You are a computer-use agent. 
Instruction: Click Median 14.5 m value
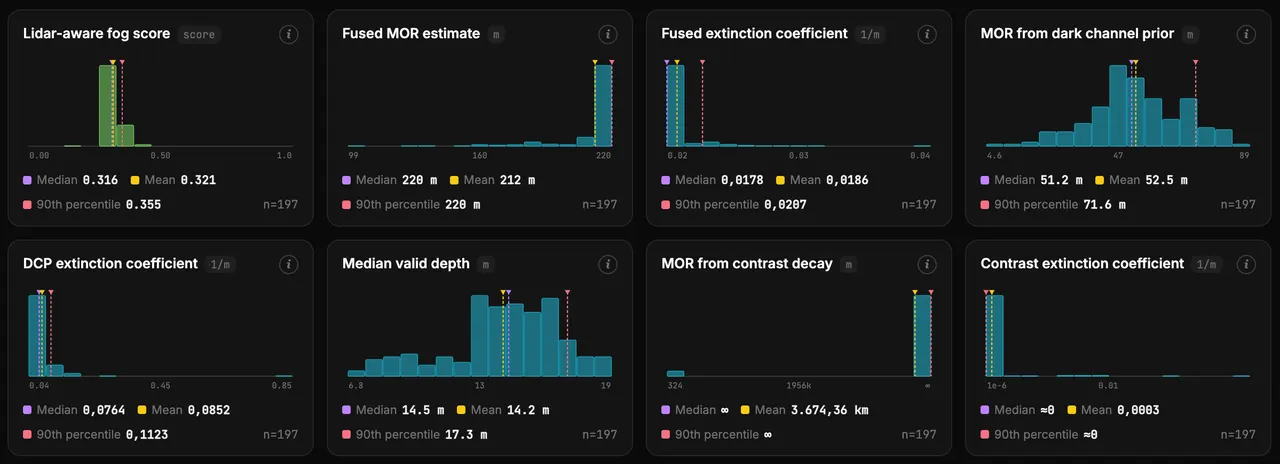[x=423, y=410]
